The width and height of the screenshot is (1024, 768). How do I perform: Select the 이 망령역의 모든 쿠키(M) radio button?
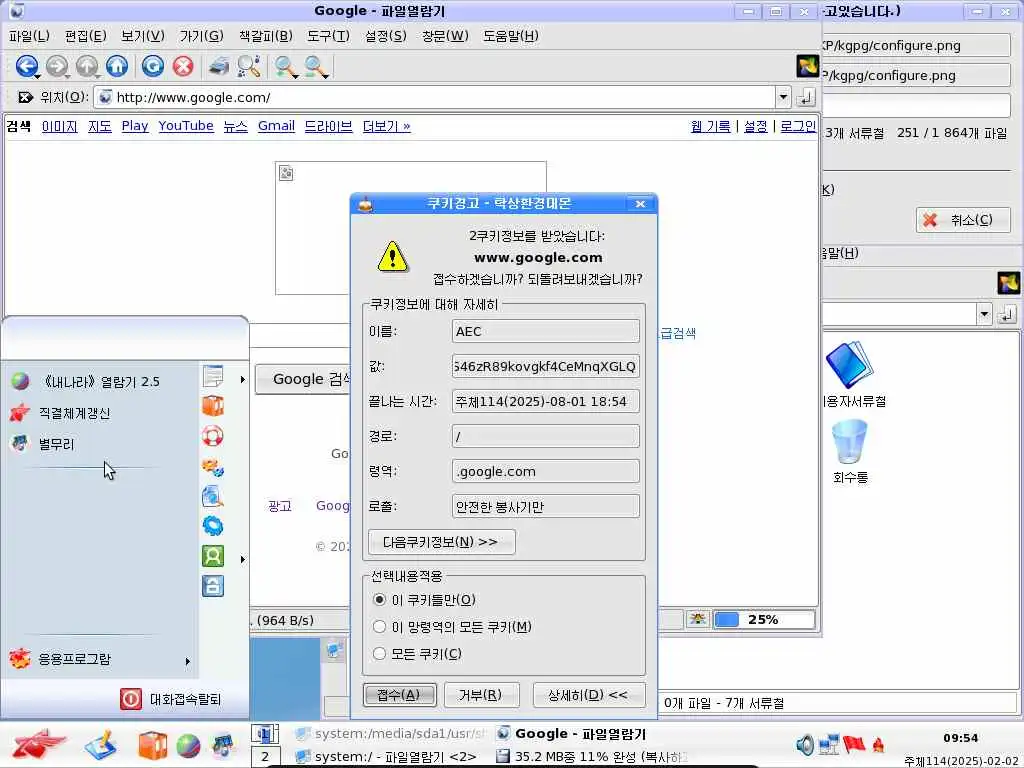point(379,627)
